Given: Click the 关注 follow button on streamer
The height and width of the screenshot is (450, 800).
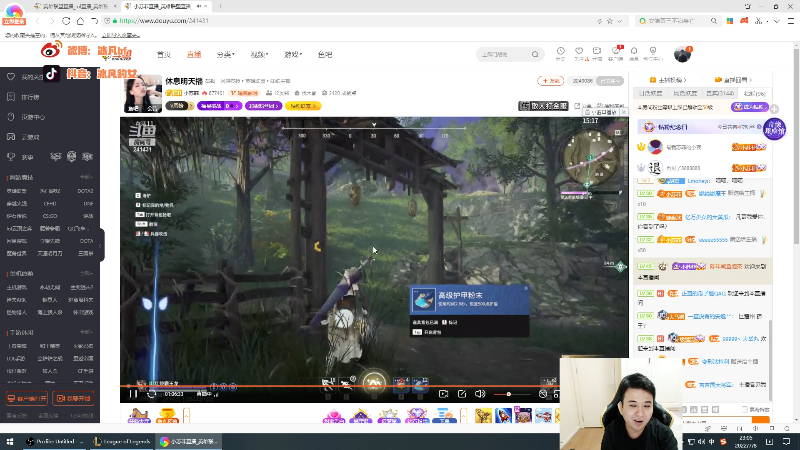Looking at the screenshot, I should (550, 81).
